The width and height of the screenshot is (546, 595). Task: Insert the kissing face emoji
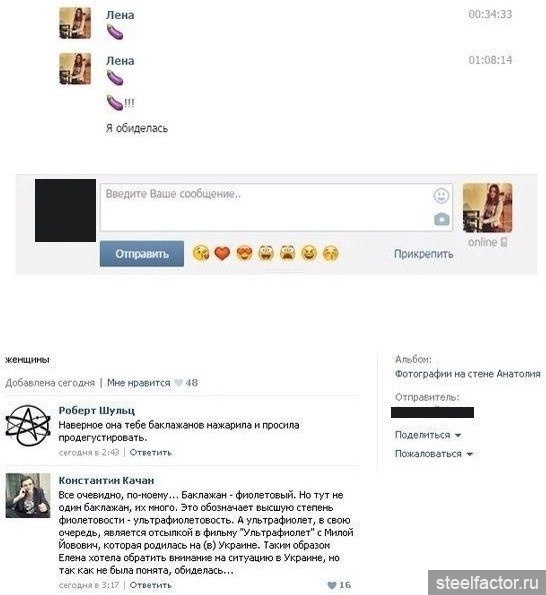coord(201,253)
